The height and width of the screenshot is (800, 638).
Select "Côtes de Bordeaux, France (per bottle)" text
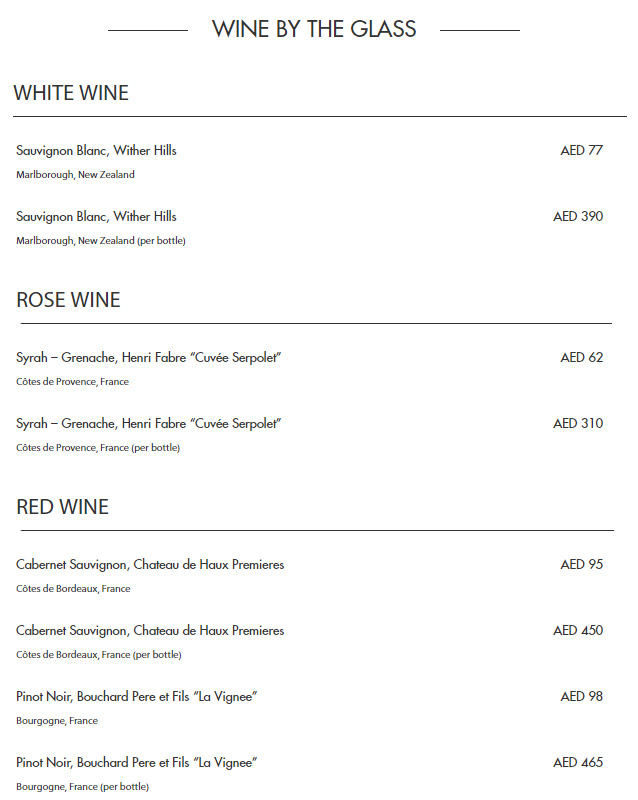(99, 655)
